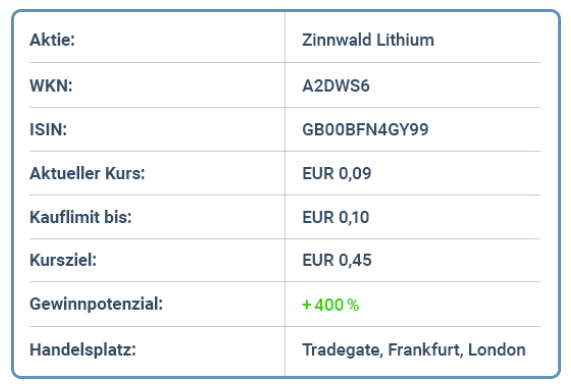The width and height of the screenshot is (571, 388).
Task: Click the Kauflimit bis: label
Action: pyautogui.click(x=80, y=217)
